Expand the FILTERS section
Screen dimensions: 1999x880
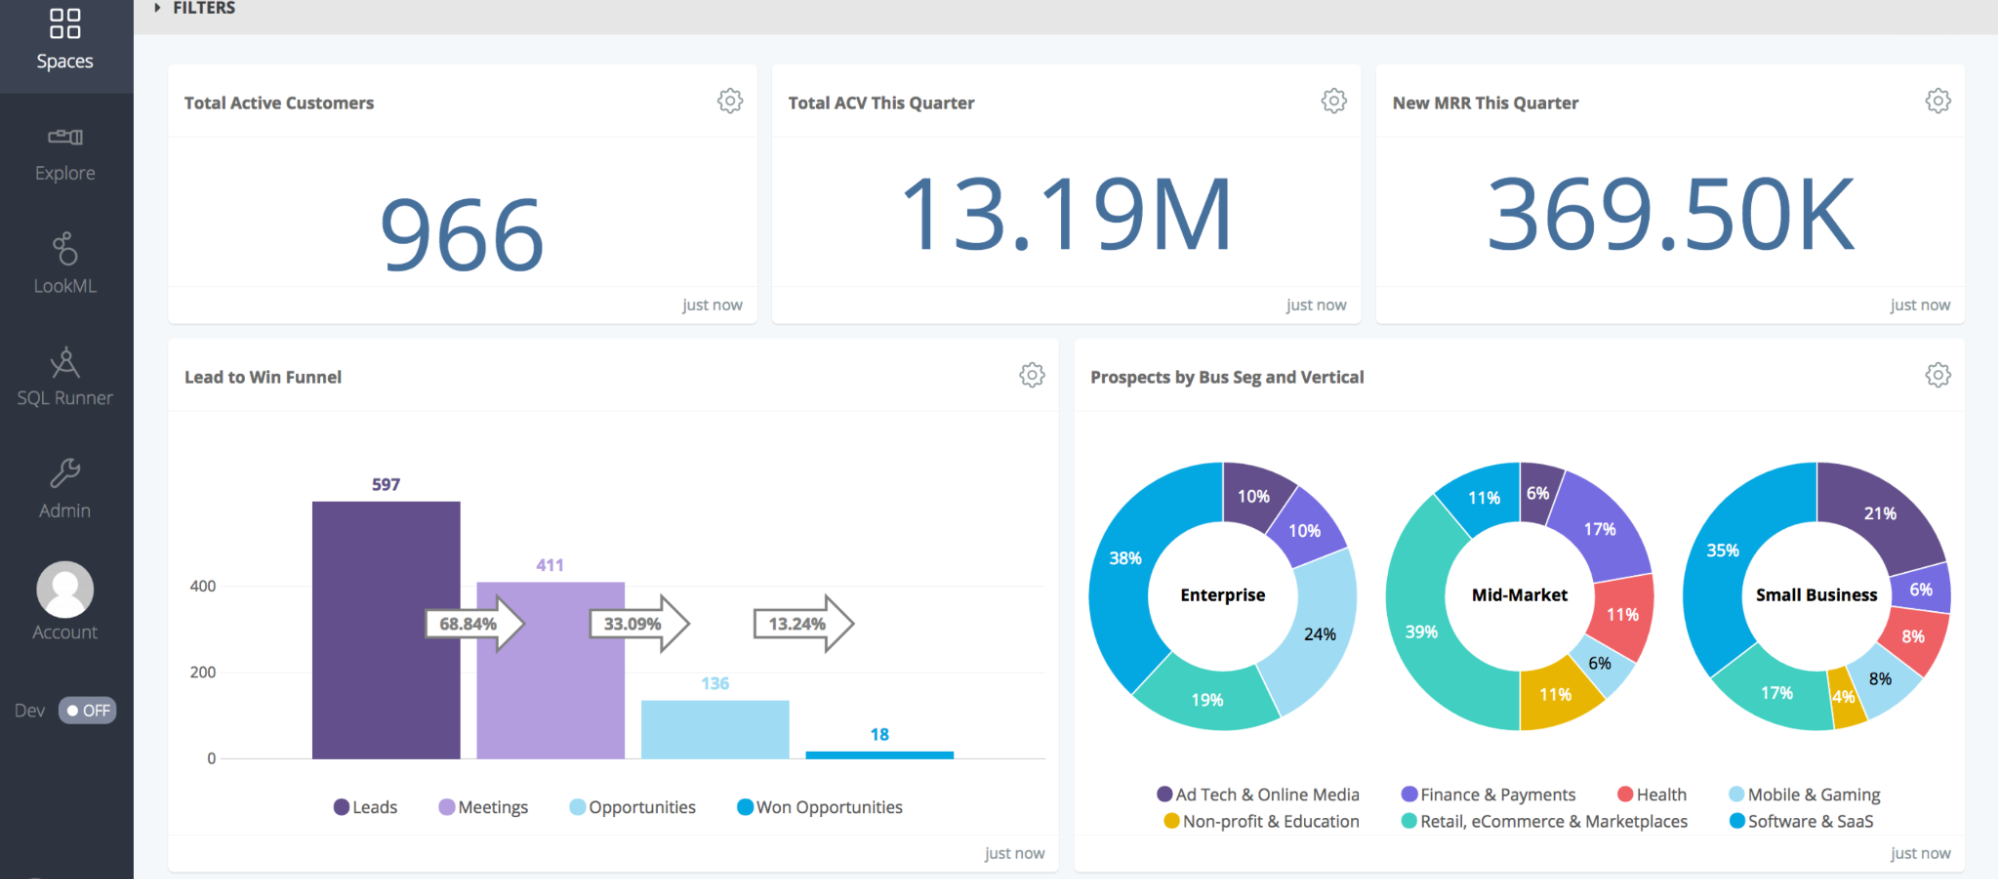pyautogui.click(x=195, y=8)
